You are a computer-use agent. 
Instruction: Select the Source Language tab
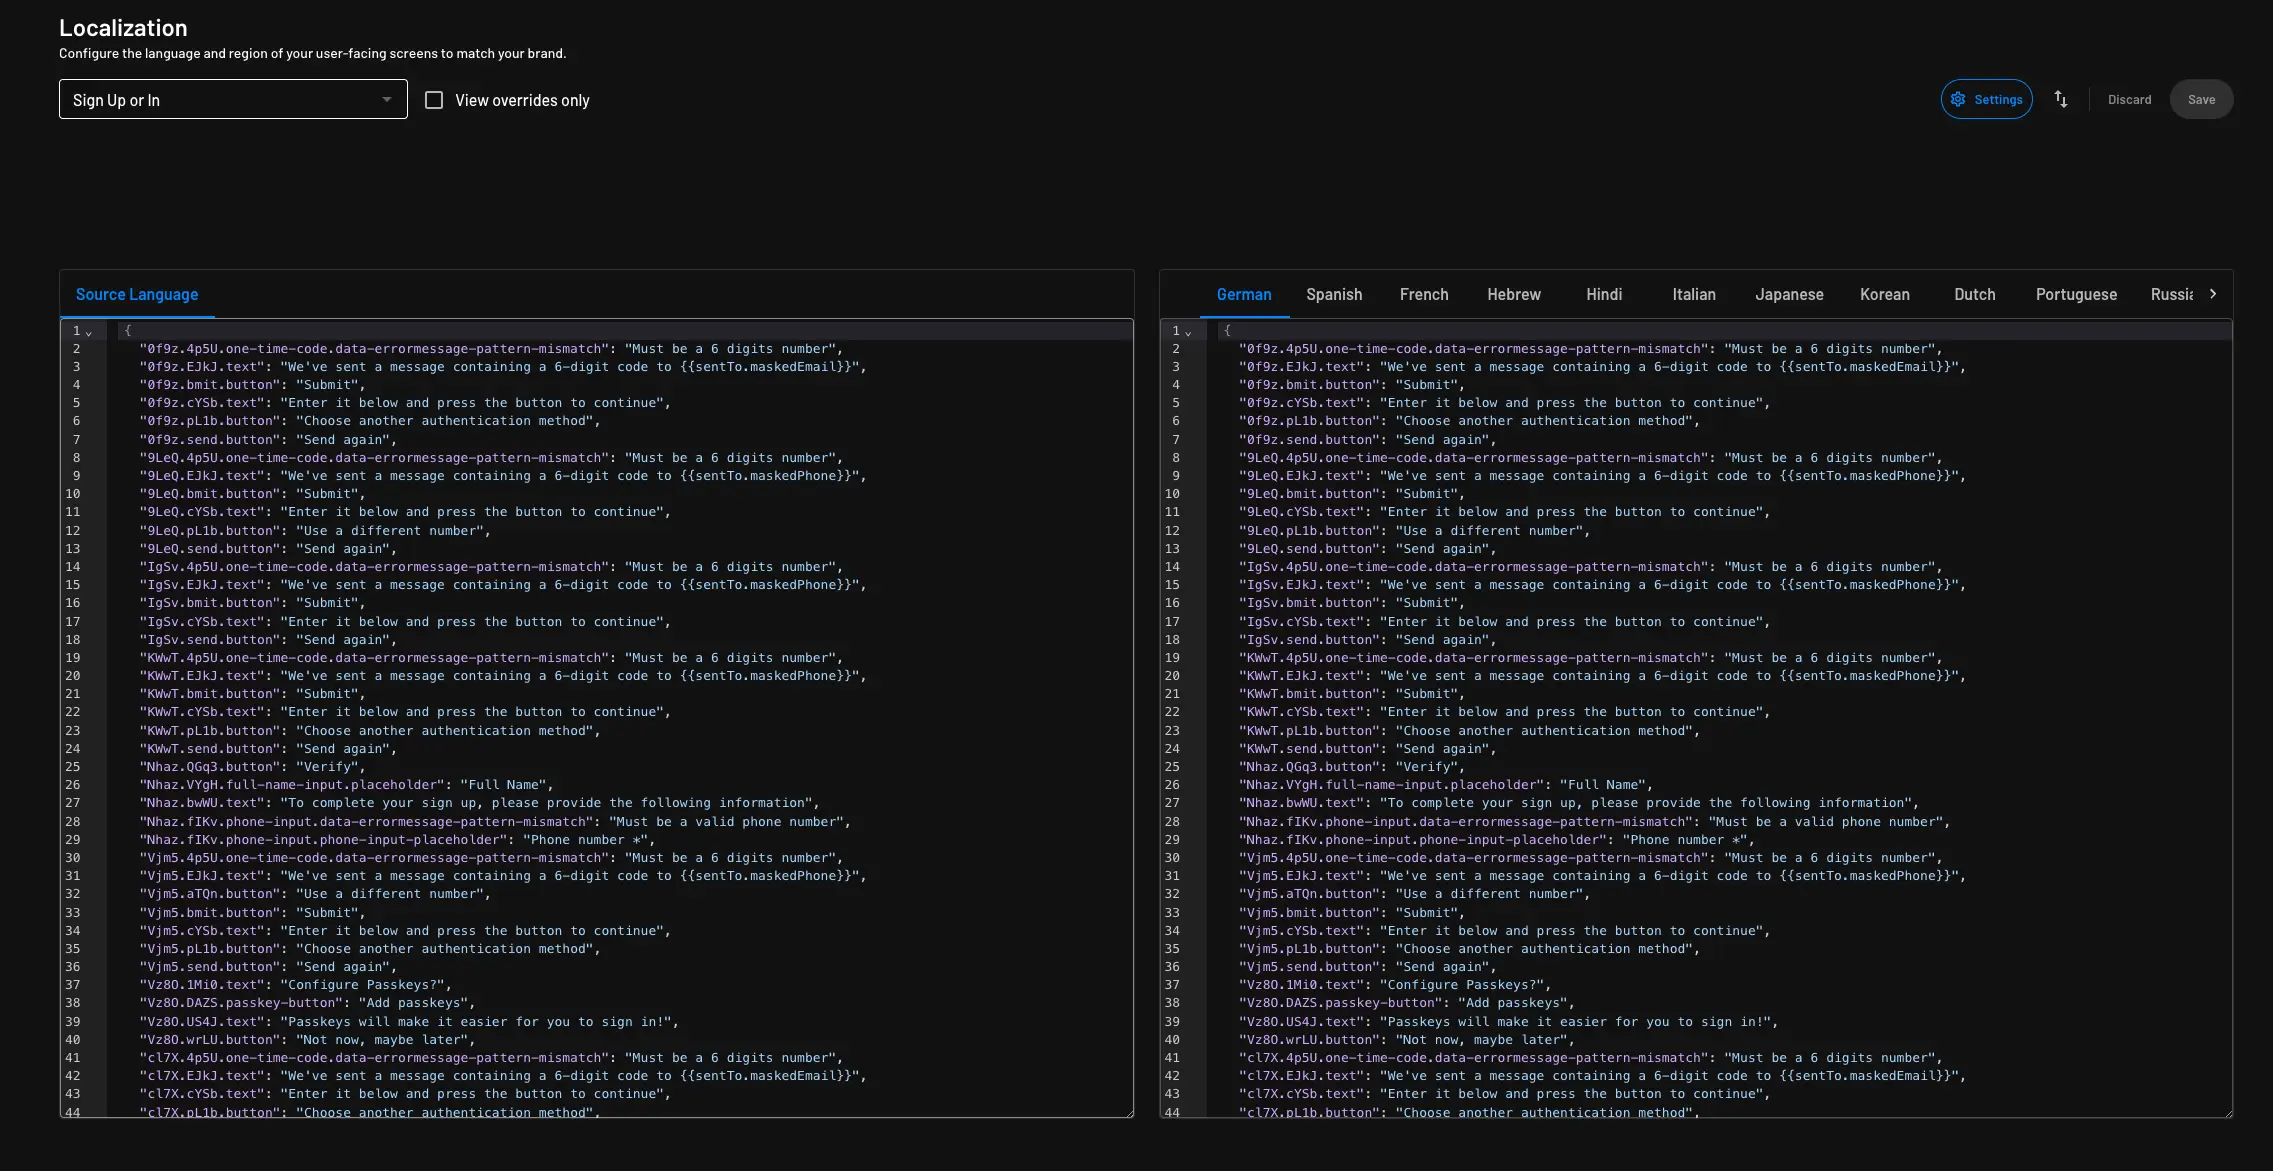(x=137, y=294)
